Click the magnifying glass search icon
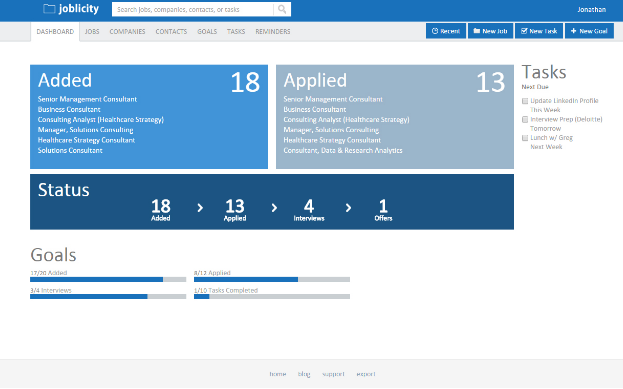The width and height of the screenshot is (623, 389). (x=282, y=9)
